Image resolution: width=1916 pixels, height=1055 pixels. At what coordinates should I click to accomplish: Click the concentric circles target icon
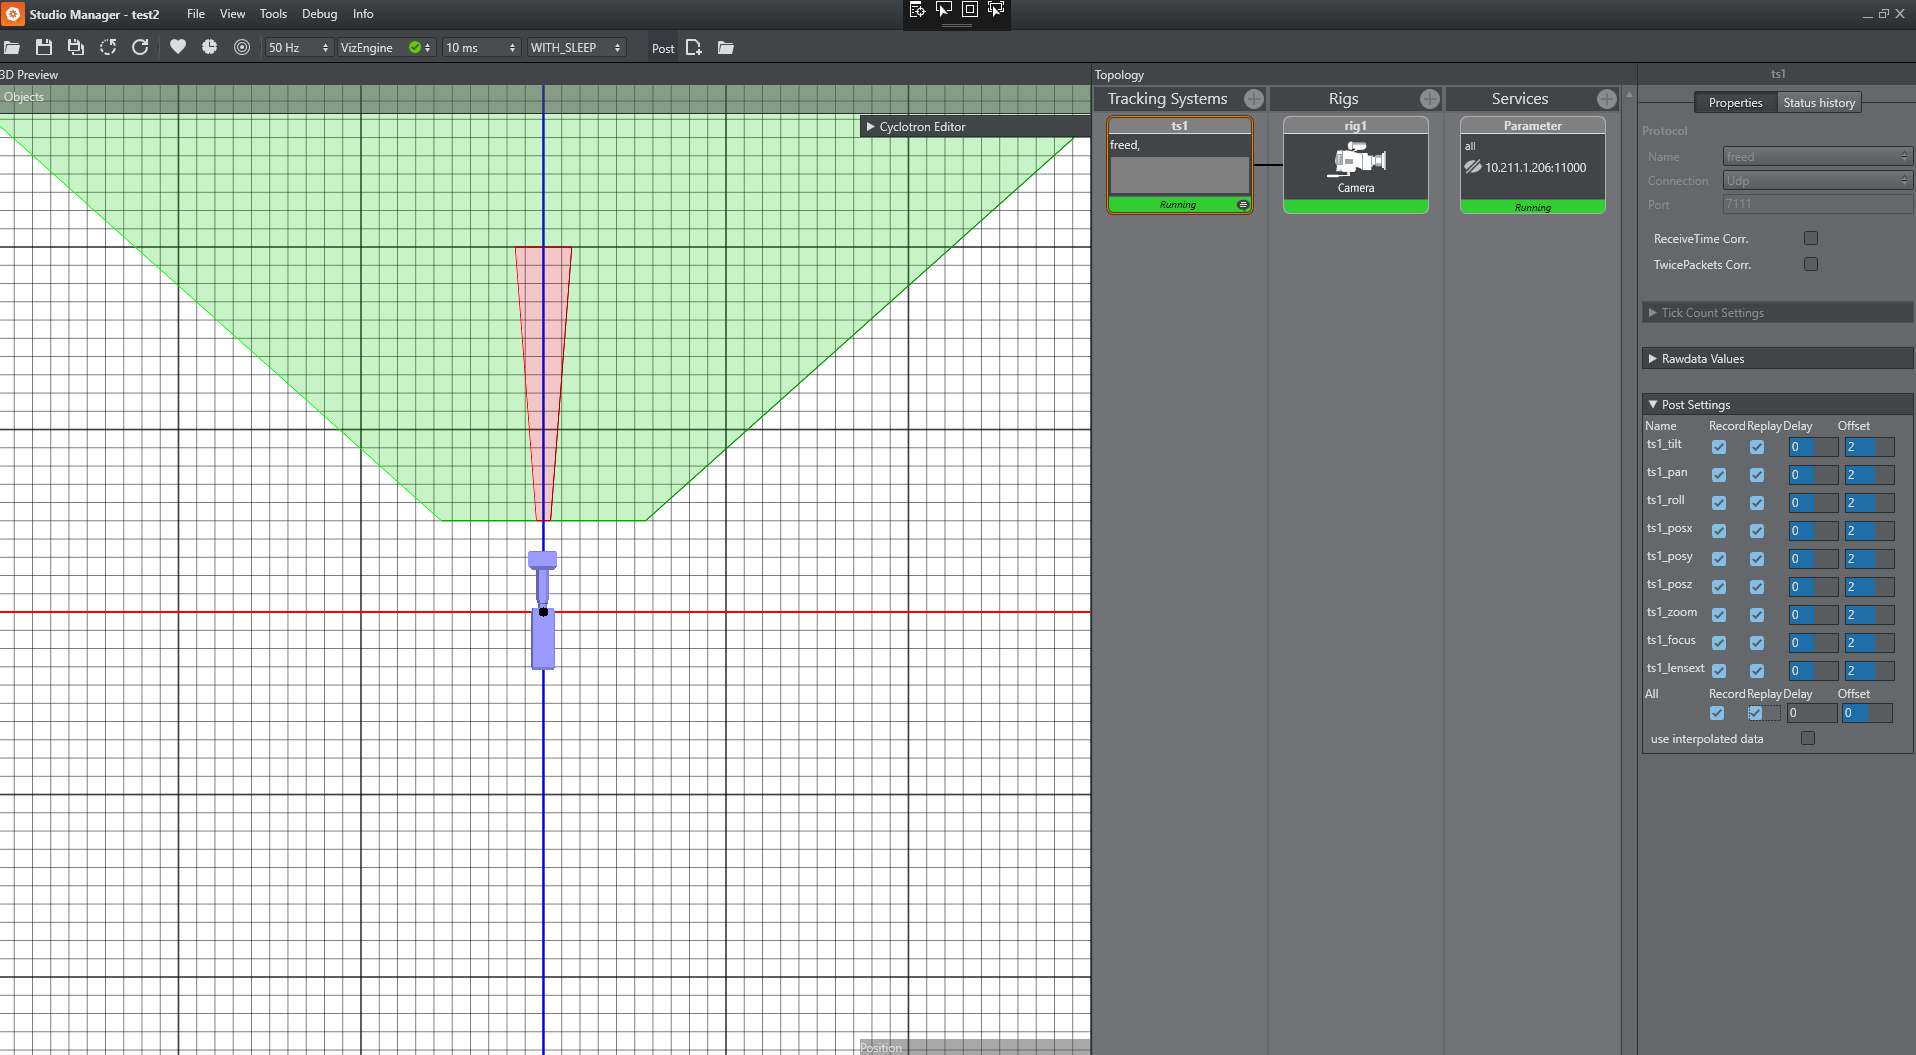click(x=242, y=47)
